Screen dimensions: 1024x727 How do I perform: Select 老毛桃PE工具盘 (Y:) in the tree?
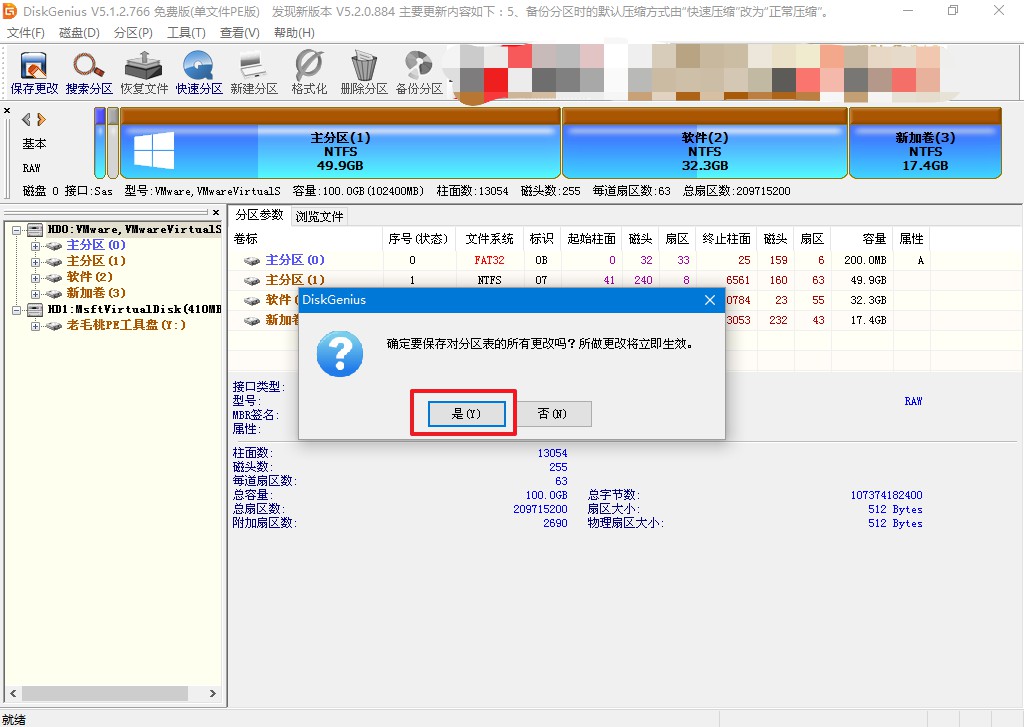click(x=126, y=325)
